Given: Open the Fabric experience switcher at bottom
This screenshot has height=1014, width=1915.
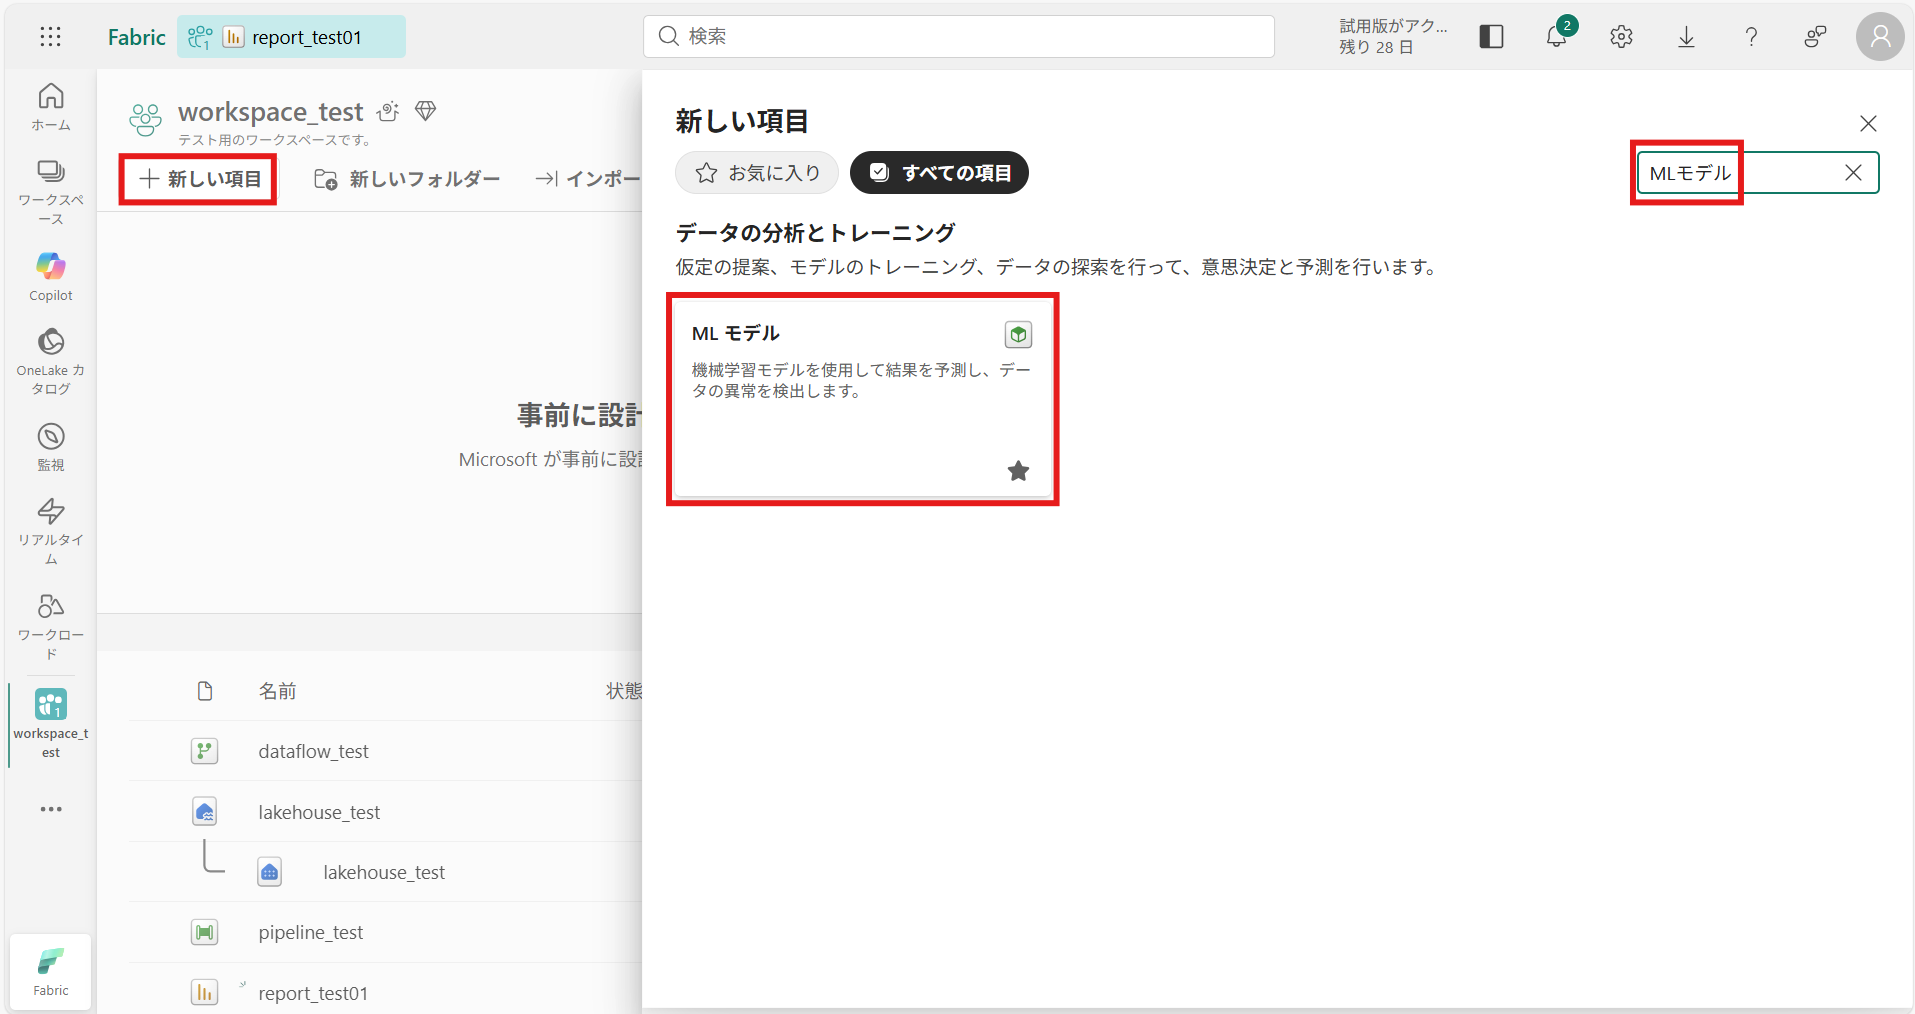Looking at the screenshot, I should [51, 972].
